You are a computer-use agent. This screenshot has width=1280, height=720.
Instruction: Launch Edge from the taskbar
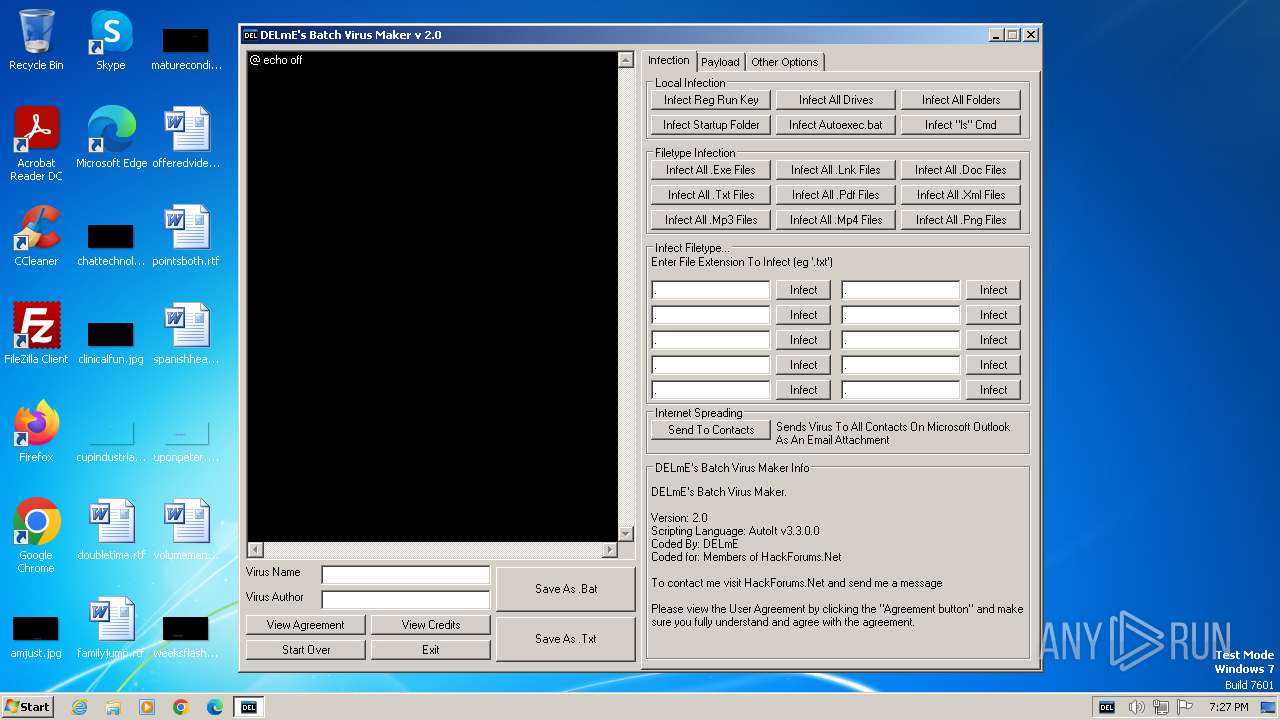click(215, 707)
